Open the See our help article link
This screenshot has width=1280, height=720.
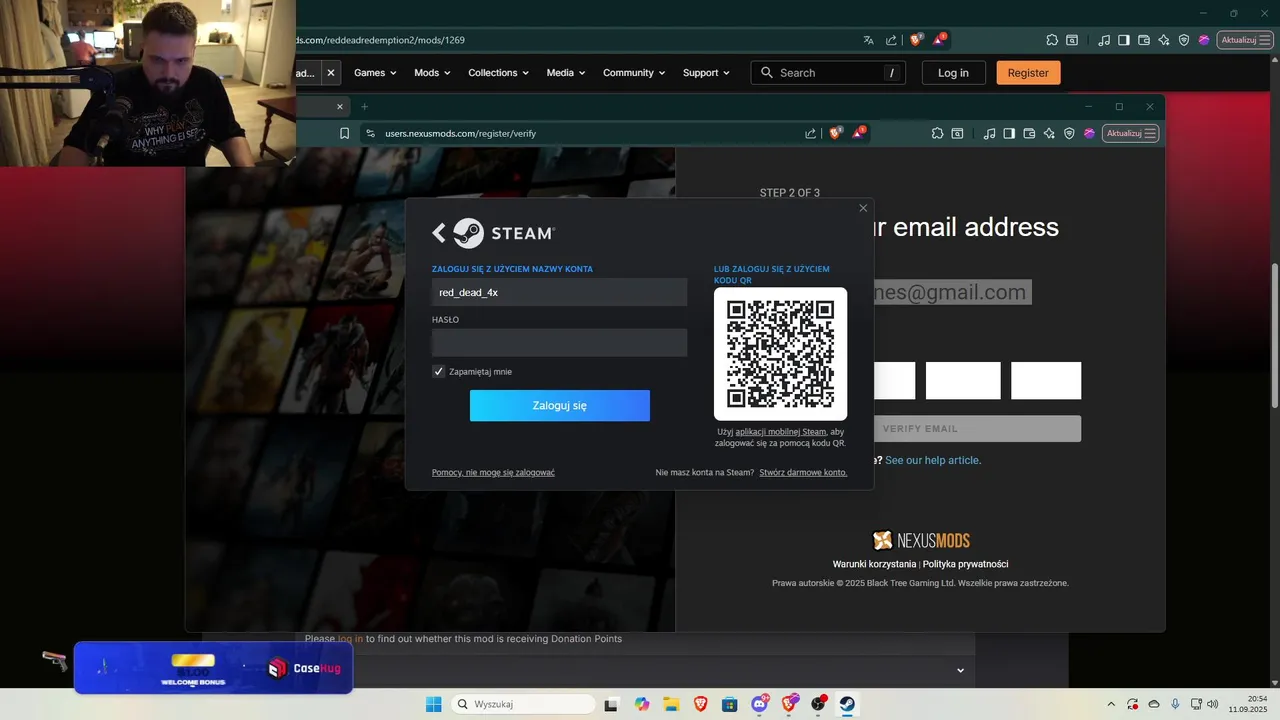932,460
